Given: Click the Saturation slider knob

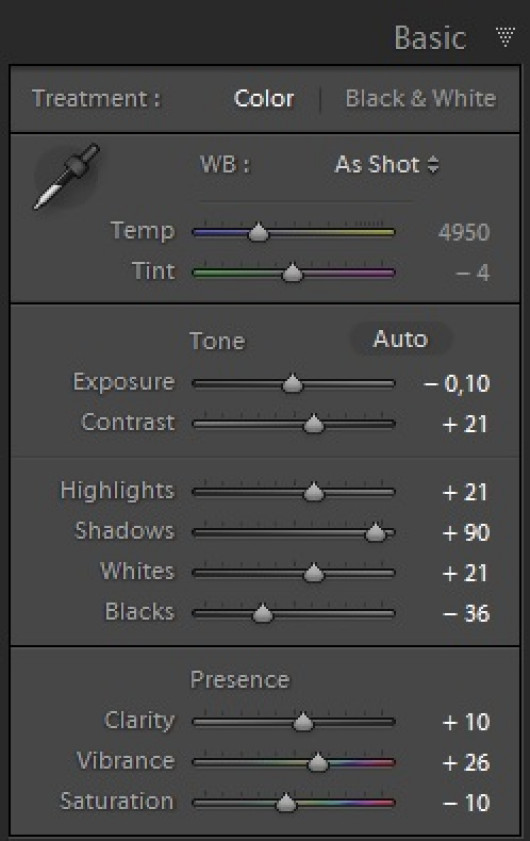Looking at the screenshot, I should [285, 802].
